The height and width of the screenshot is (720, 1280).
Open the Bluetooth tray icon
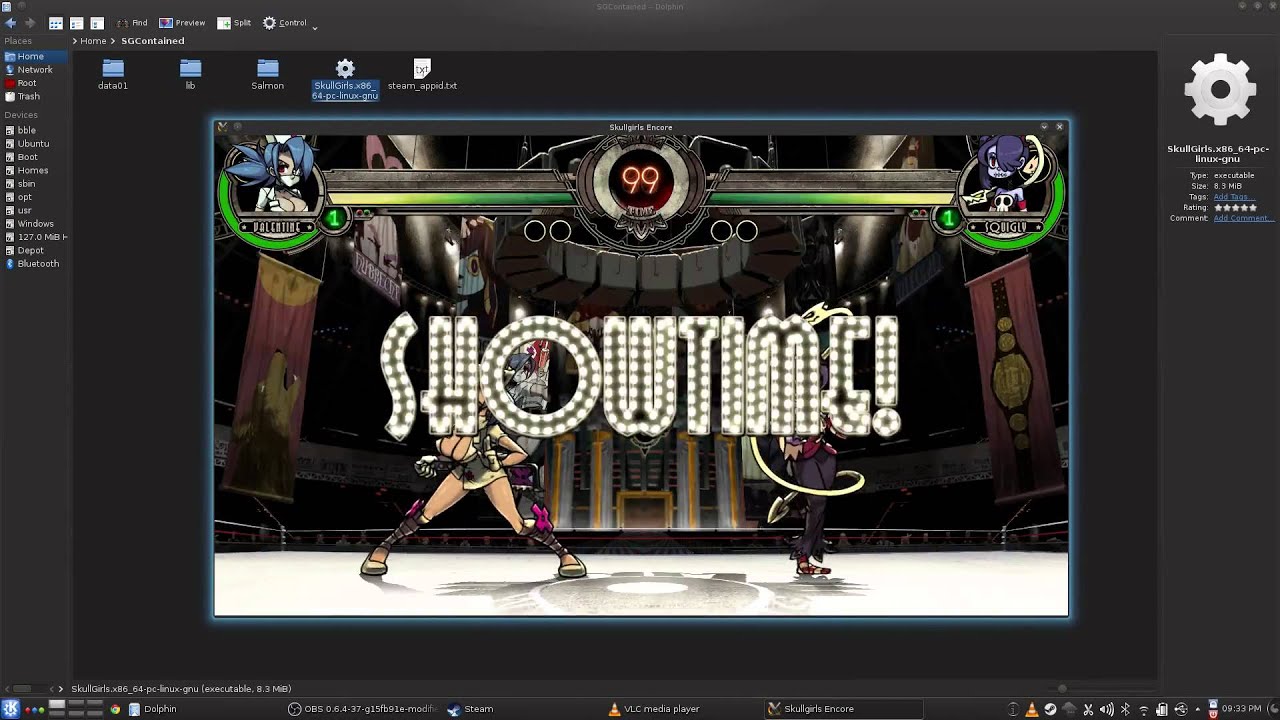1125,709
